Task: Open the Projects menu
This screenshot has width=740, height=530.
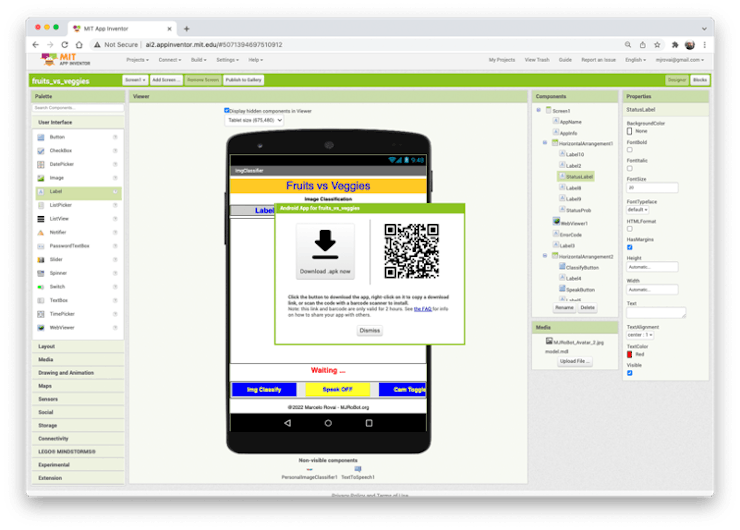Action: click(137, 60)
